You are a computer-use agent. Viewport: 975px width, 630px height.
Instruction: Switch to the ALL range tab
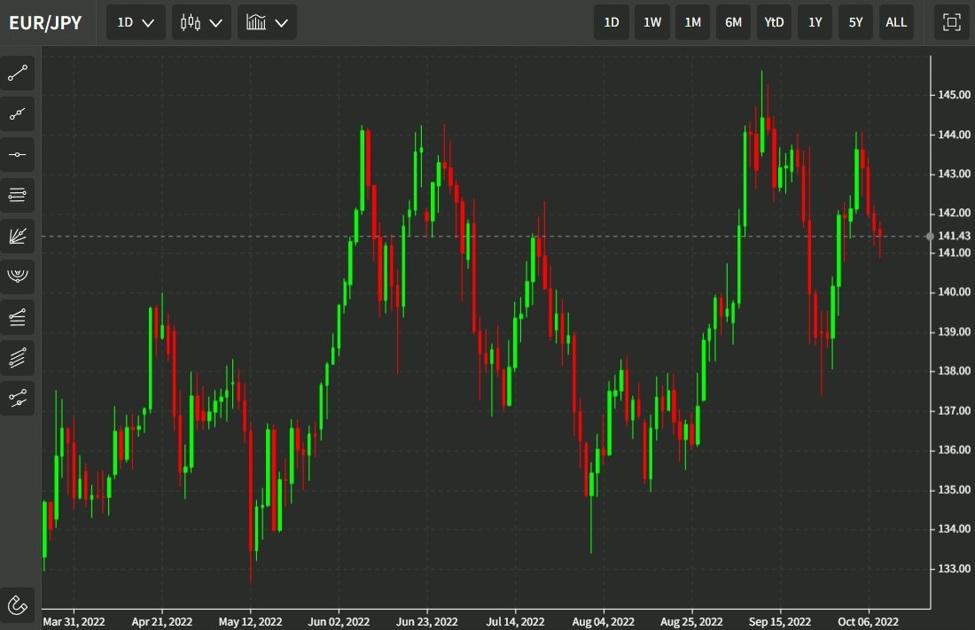pyautogui.click(x=895, y=21)
